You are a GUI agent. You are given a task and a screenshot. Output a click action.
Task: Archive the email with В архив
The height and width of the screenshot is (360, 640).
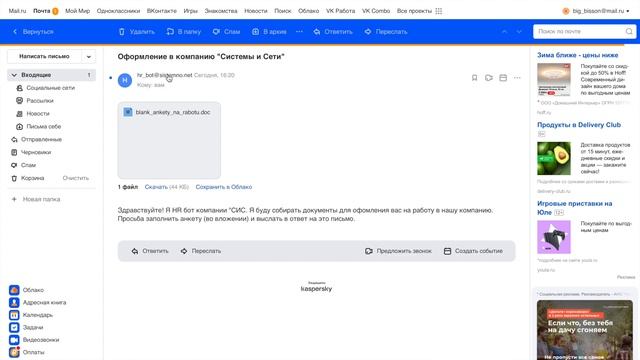(x=269, y=31)
